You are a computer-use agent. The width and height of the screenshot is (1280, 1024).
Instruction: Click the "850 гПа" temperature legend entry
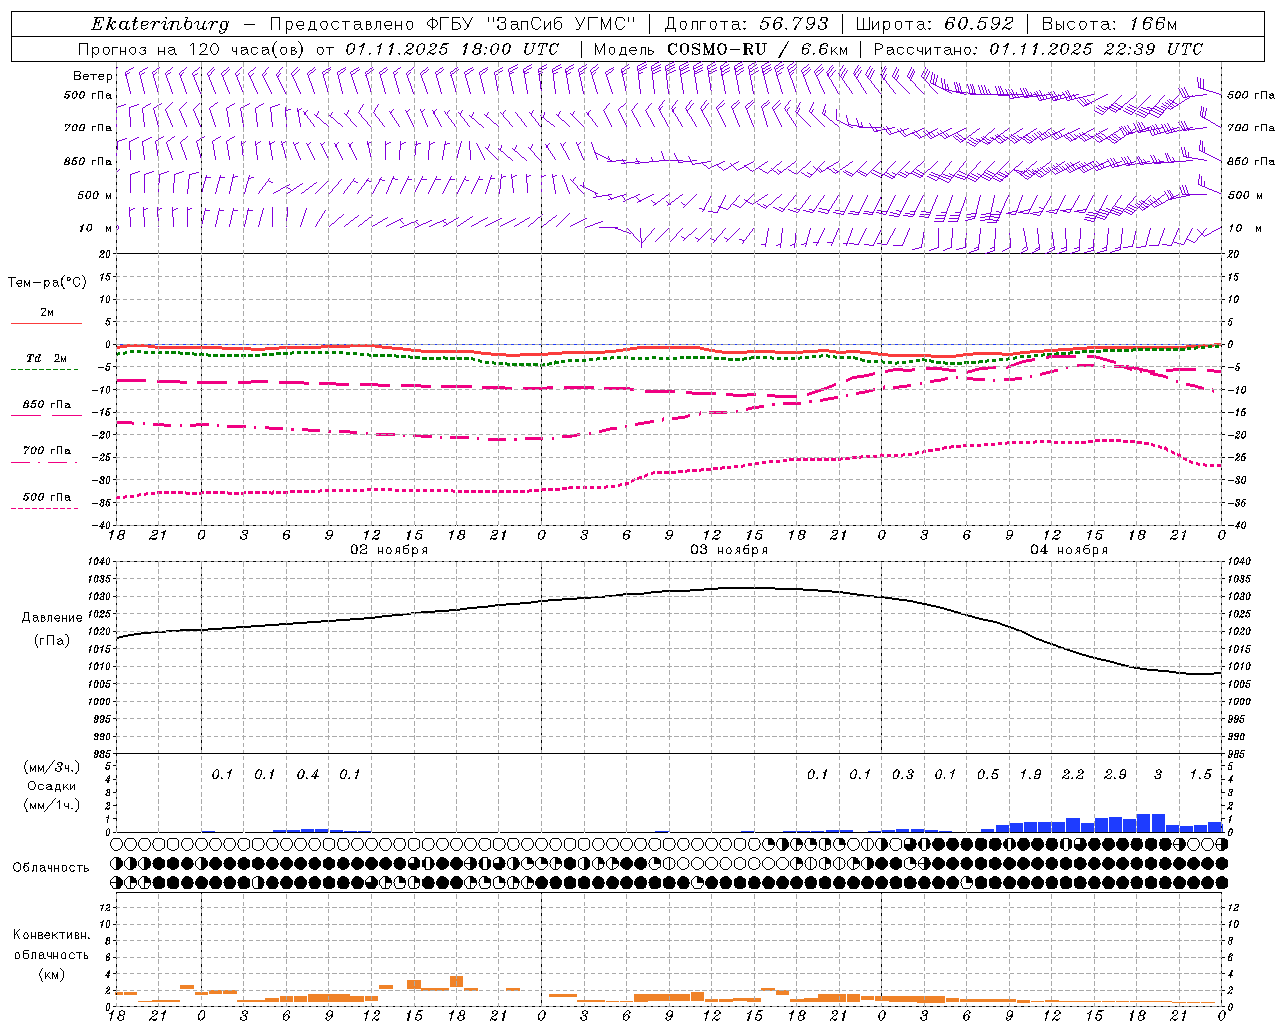[47, 405]
